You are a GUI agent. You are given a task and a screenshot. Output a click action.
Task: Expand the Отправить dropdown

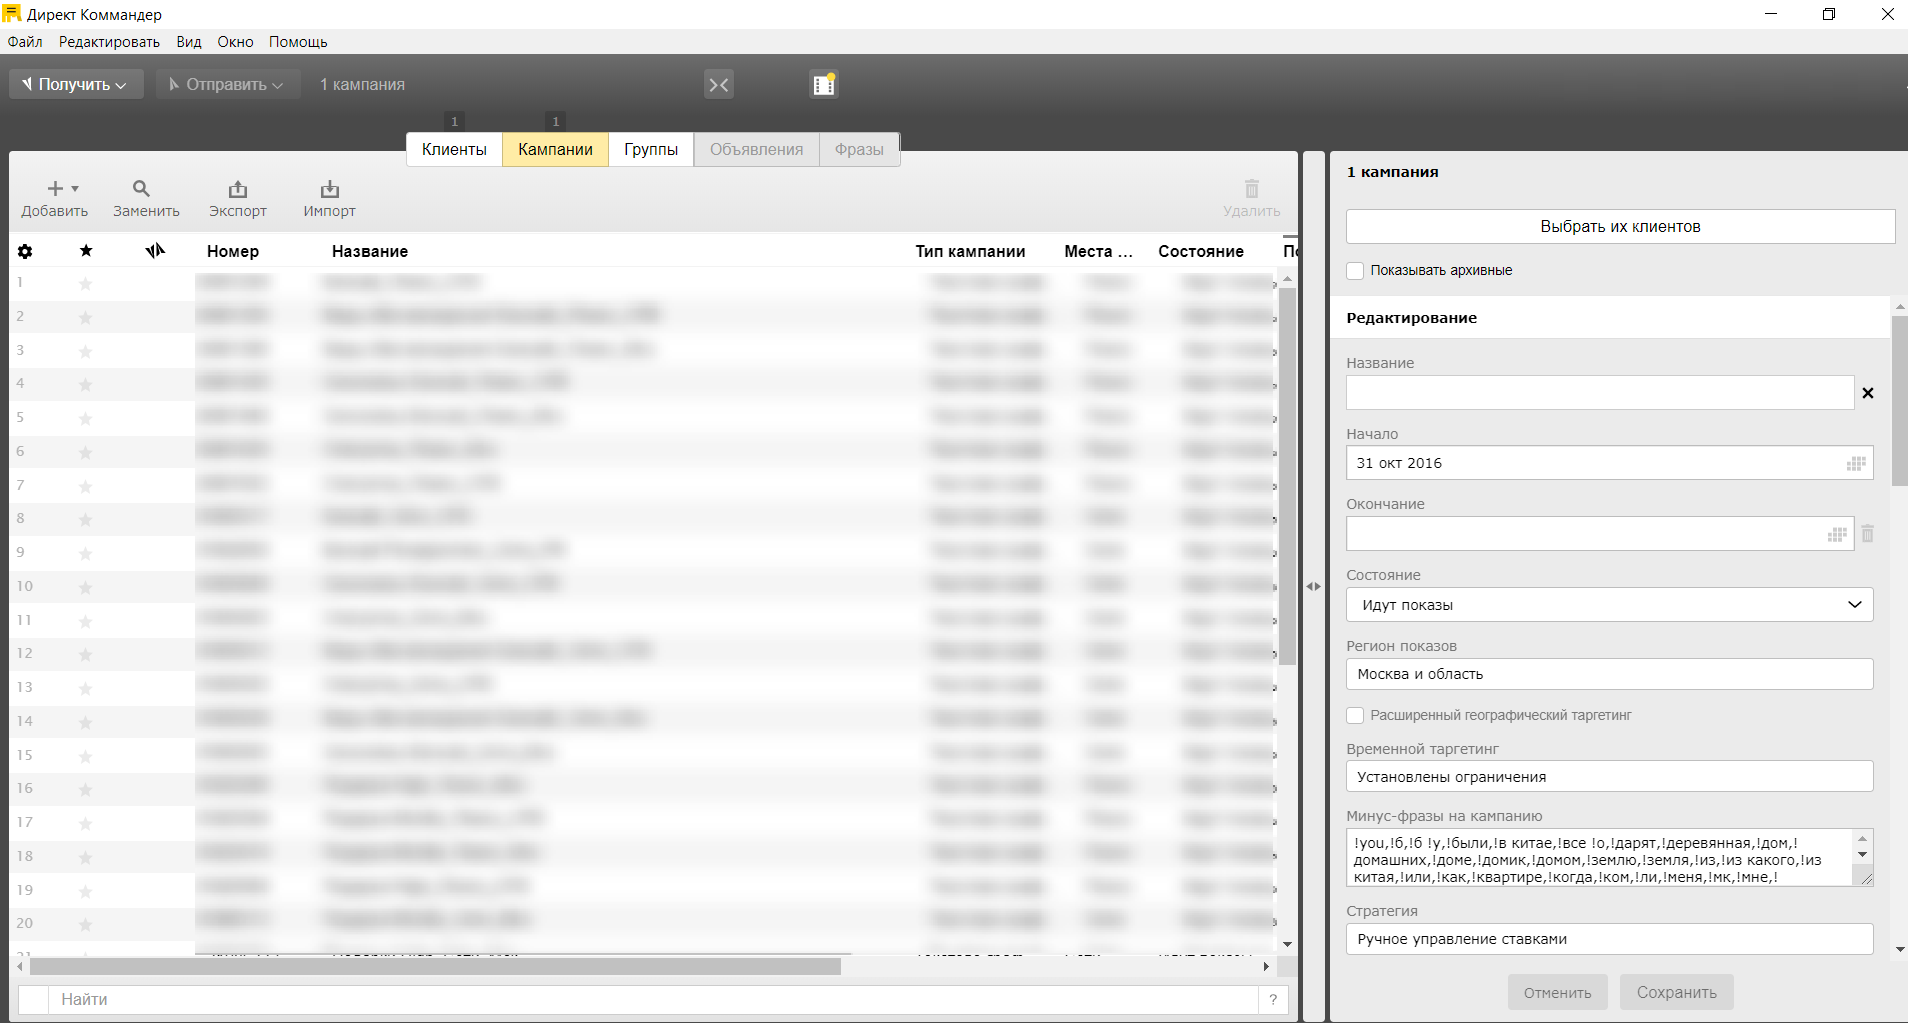[x=228, y=85]
